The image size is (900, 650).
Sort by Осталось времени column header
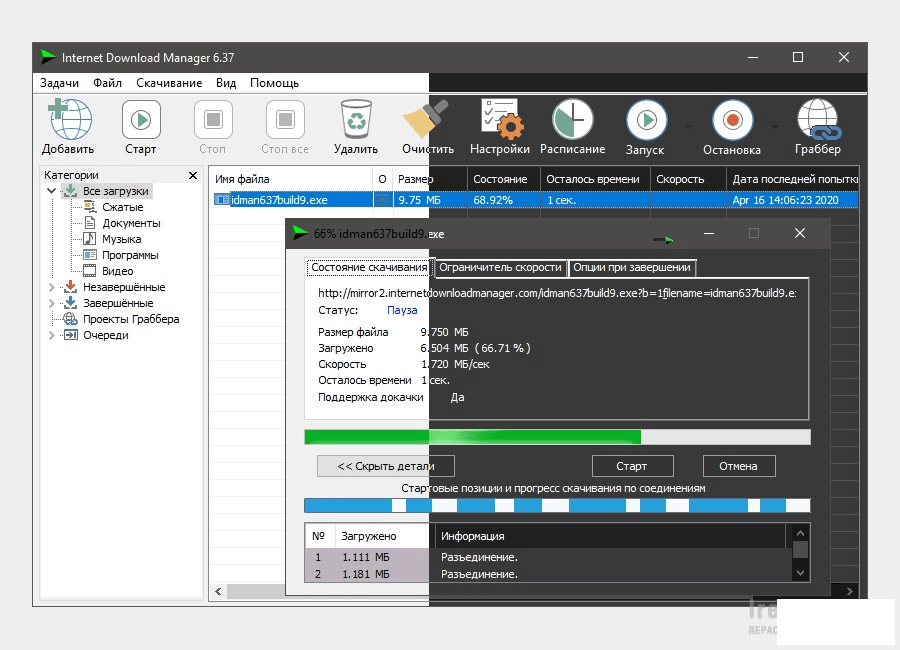[595, 179]
